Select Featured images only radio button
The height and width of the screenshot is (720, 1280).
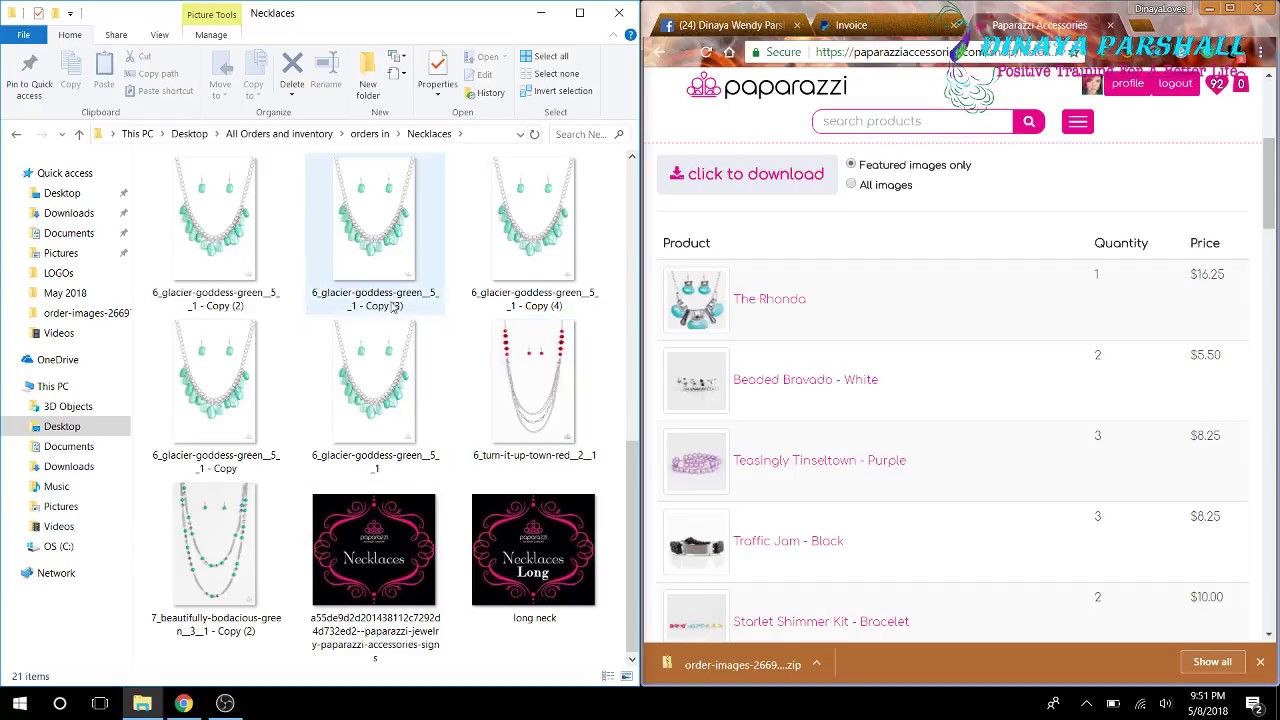(851, 164)
